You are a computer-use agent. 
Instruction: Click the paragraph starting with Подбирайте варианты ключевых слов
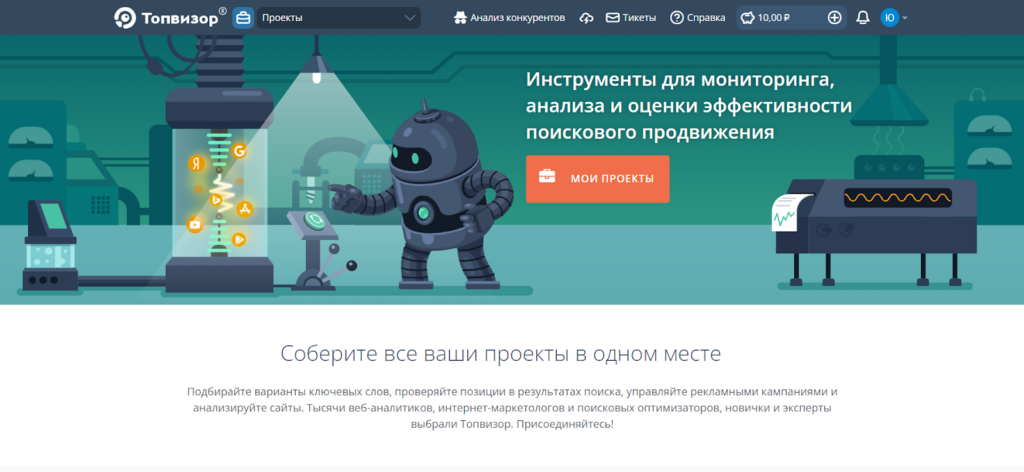(x=512, y=408)
